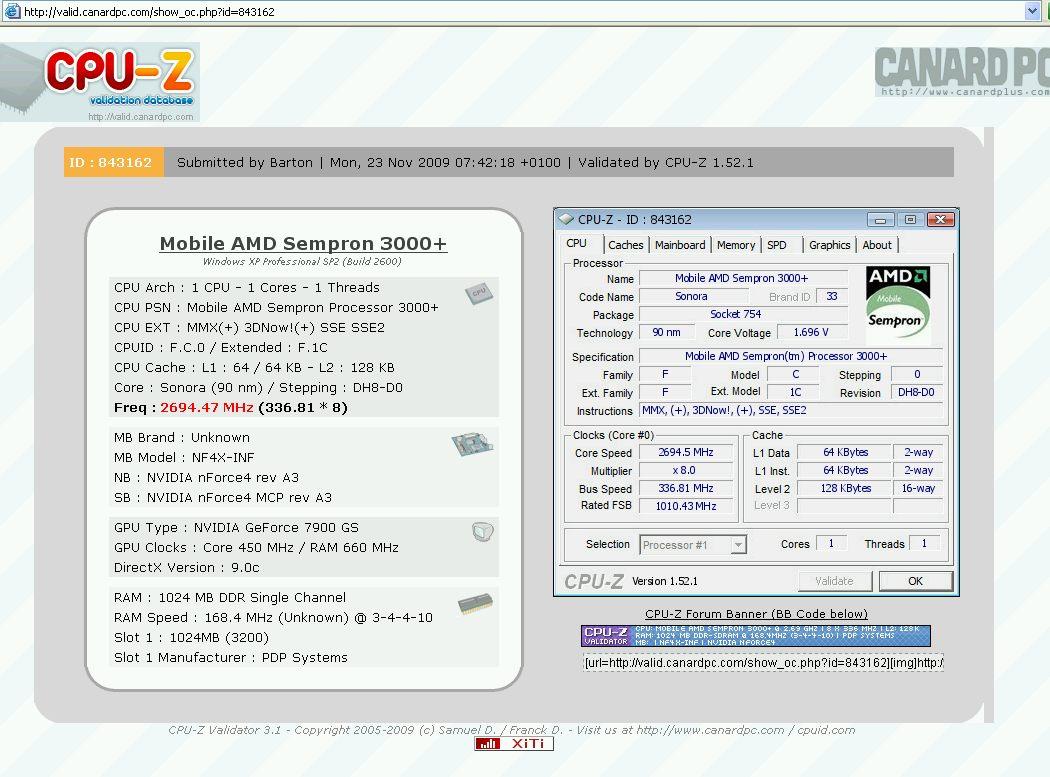
Task: Click the browser page icon beside the URL
Action: coord(12,11)
